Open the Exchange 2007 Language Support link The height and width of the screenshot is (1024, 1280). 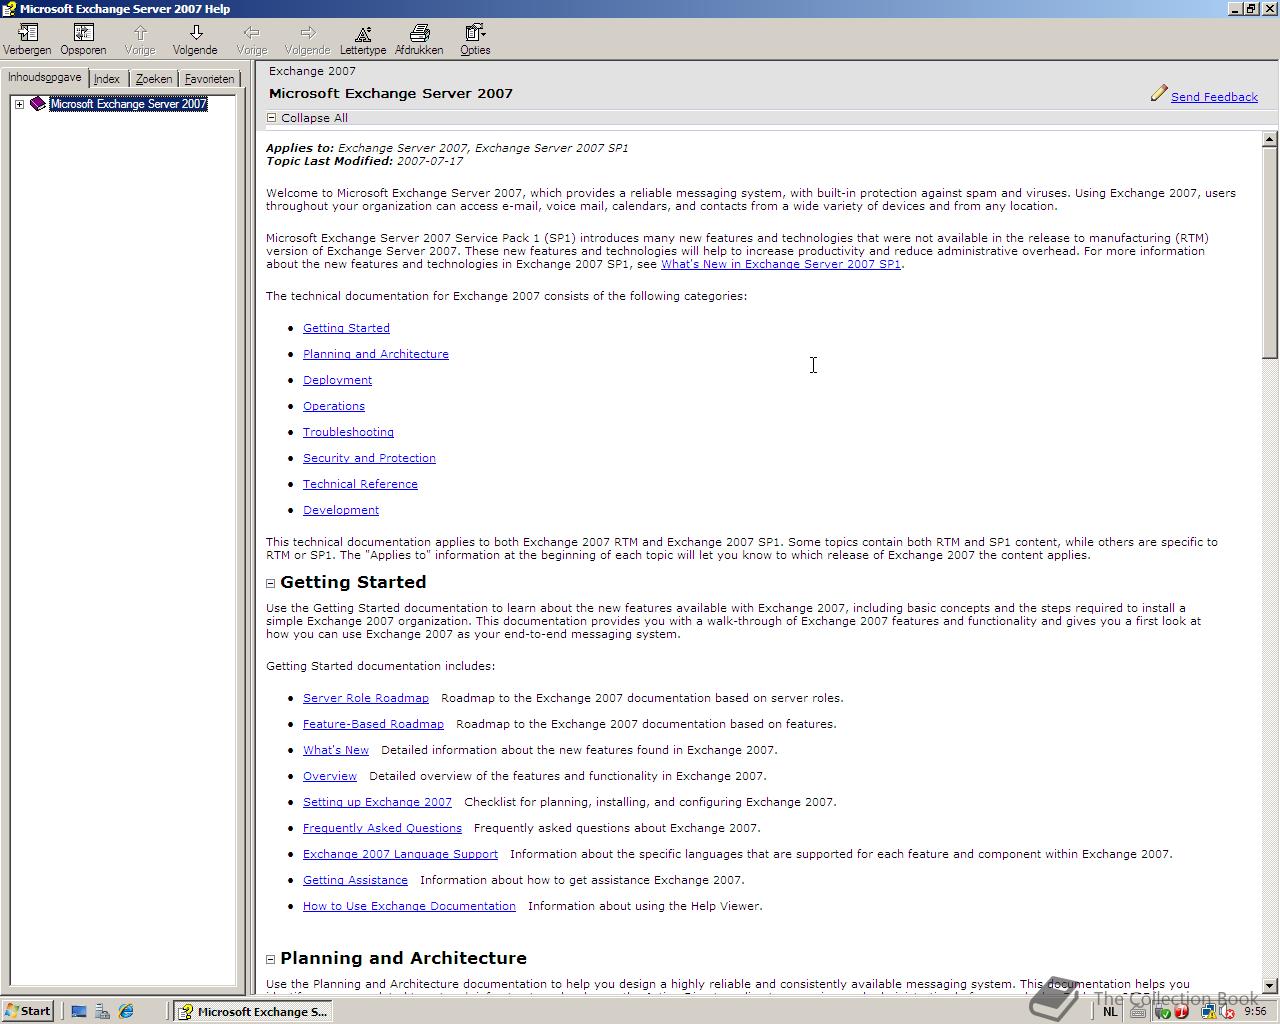pyautogui.click(x=400, y=854)
